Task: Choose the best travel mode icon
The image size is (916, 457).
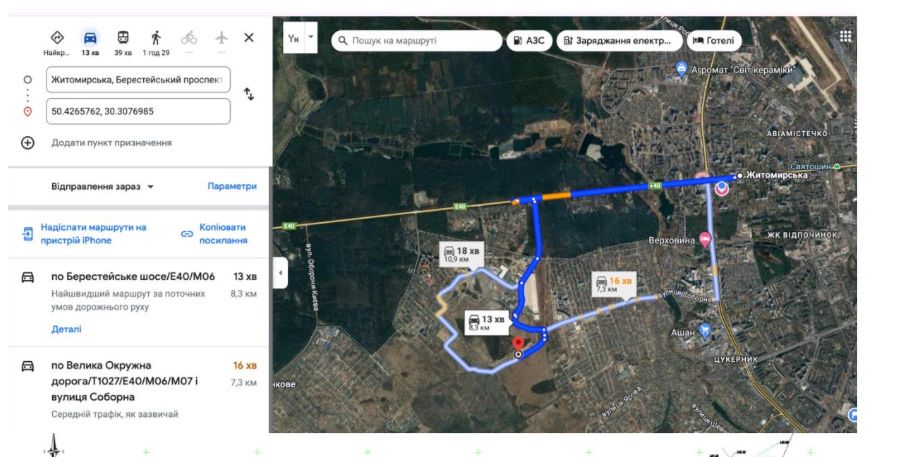Action: 57,37
